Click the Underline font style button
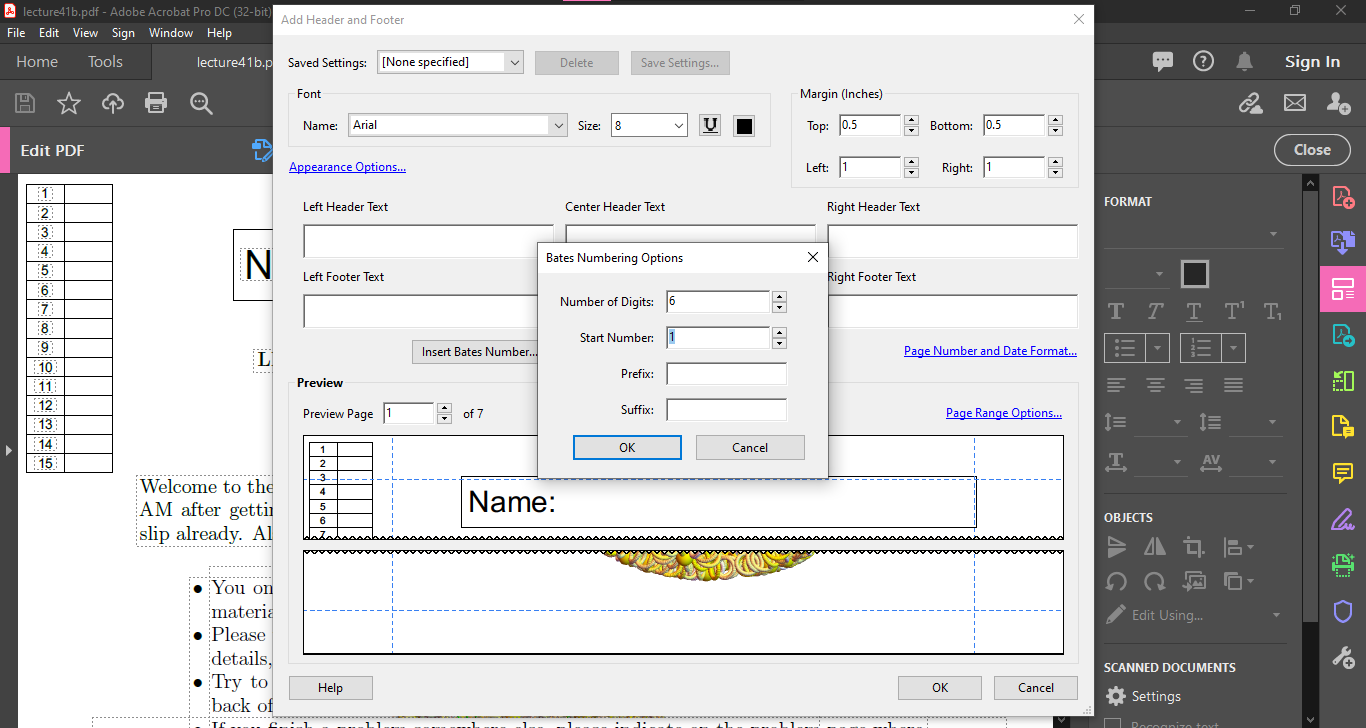The width and height of the screenshot is (1366, 728). pyautogui.click(x=710, y=126)
